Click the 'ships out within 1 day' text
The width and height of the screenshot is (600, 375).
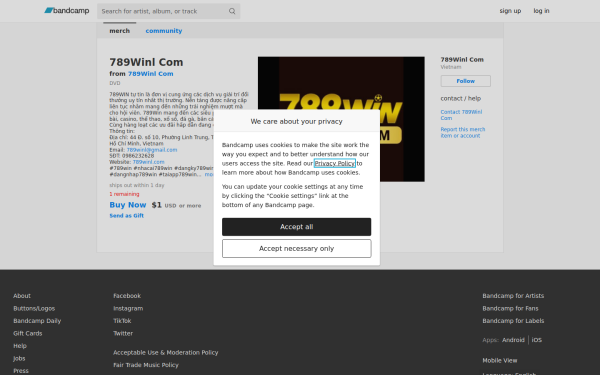pos(137,185)
